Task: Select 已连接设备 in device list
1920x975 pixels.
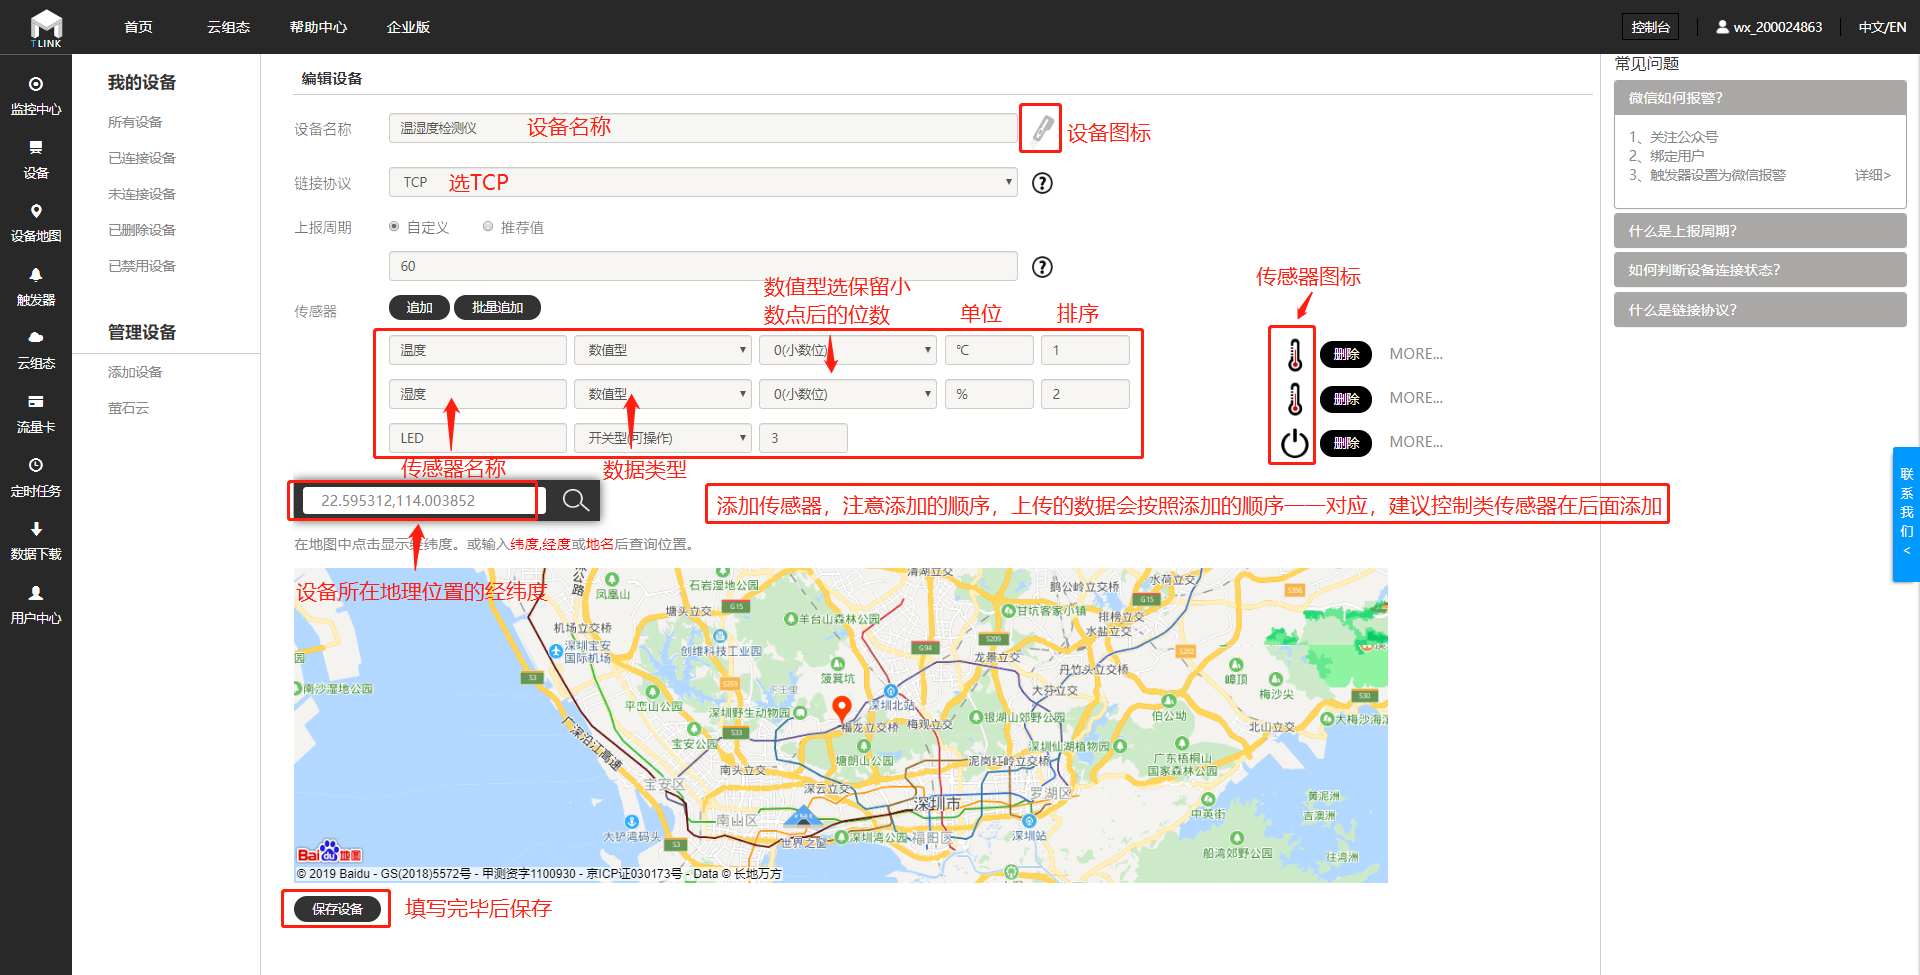Action: [142, 158]
